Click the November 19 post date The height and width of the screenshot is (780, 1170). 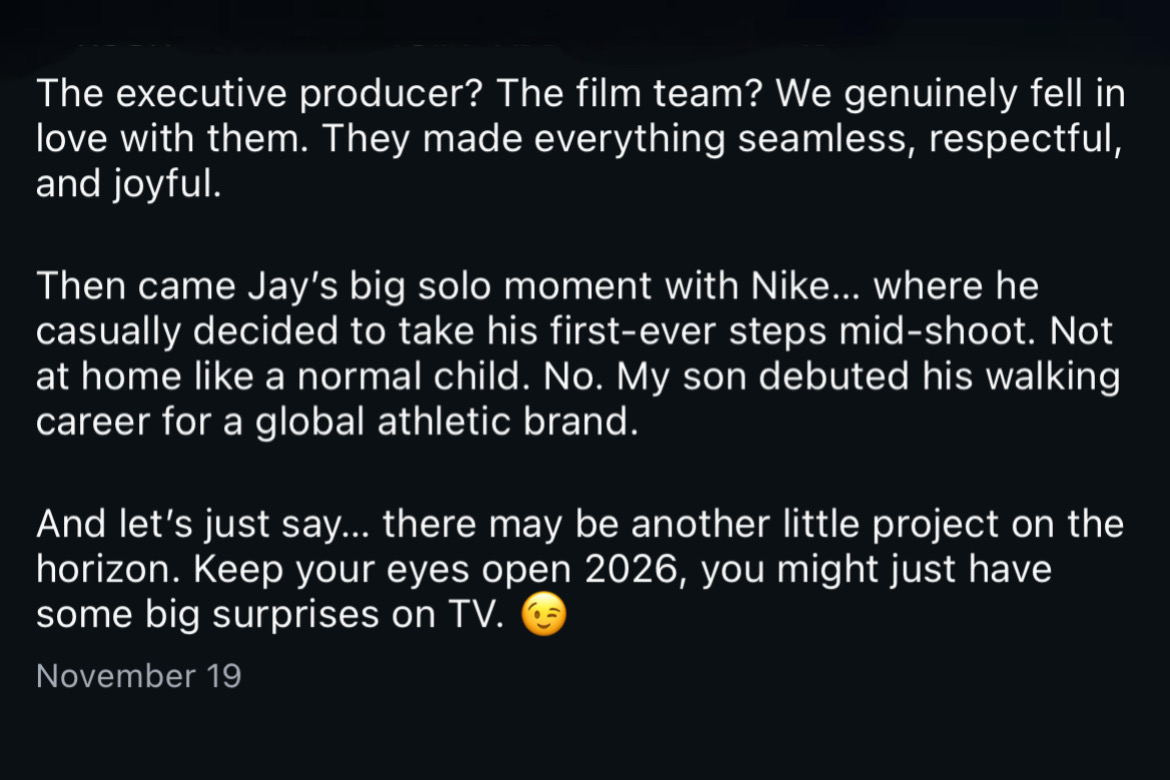tap(138, 676)
